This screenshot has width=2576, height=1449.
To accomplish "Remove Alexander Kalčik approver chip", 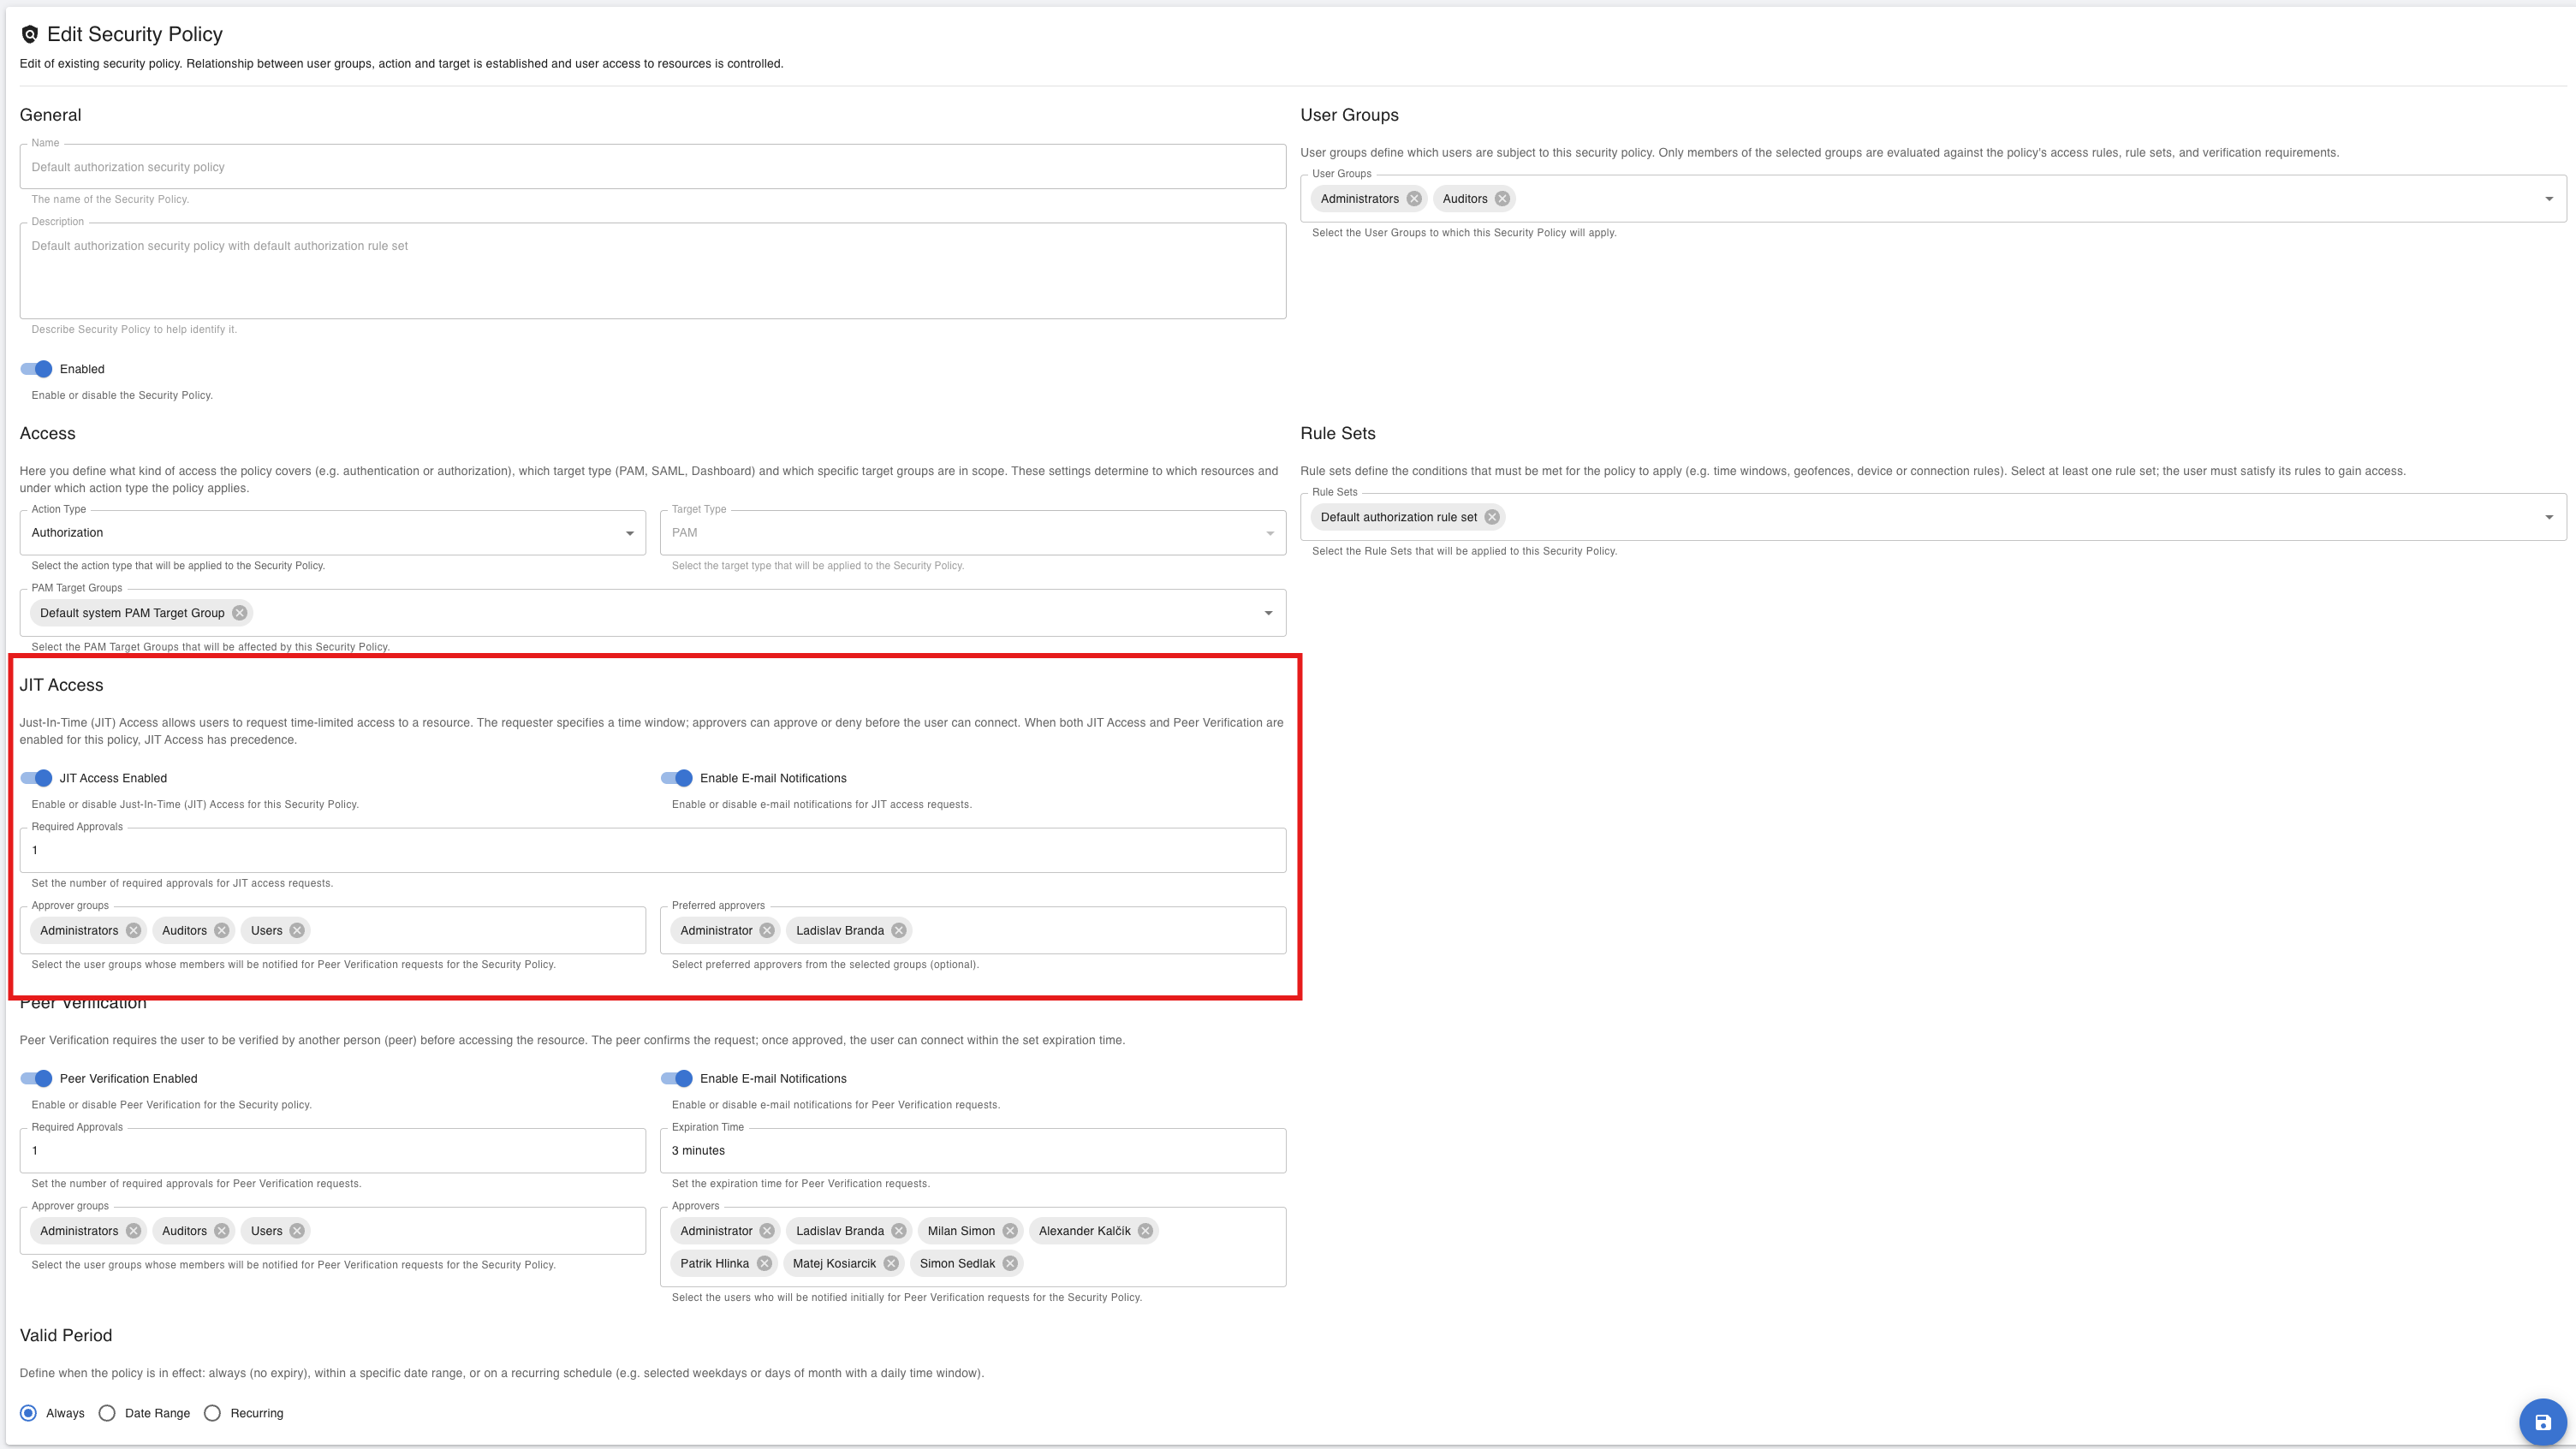I will [x=1145, y=1231].
